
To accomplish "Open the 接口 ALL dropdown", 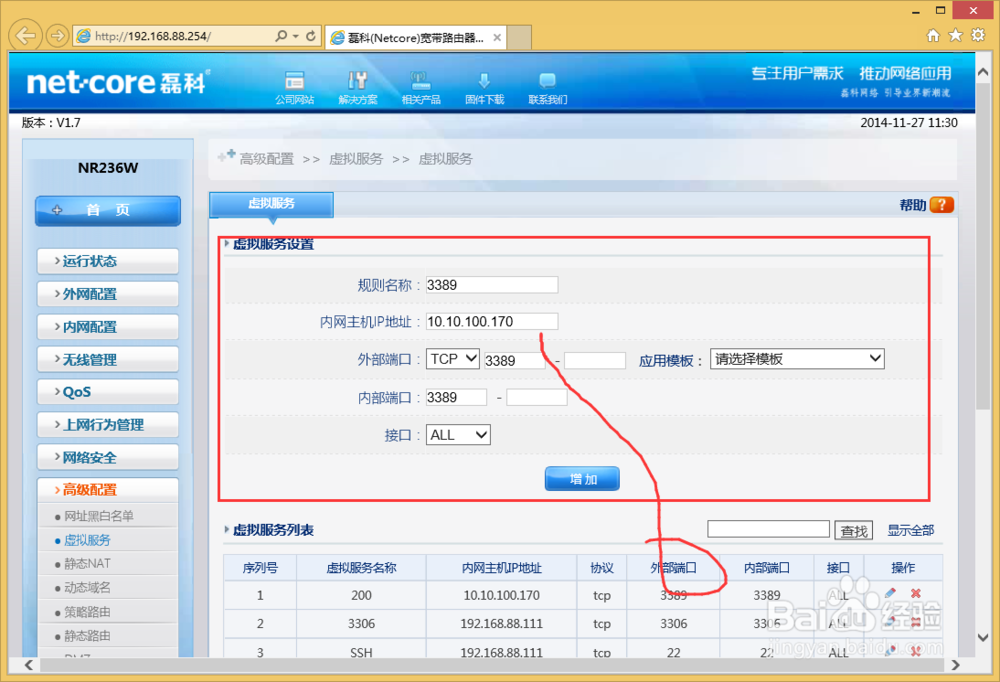I will 458,435.
